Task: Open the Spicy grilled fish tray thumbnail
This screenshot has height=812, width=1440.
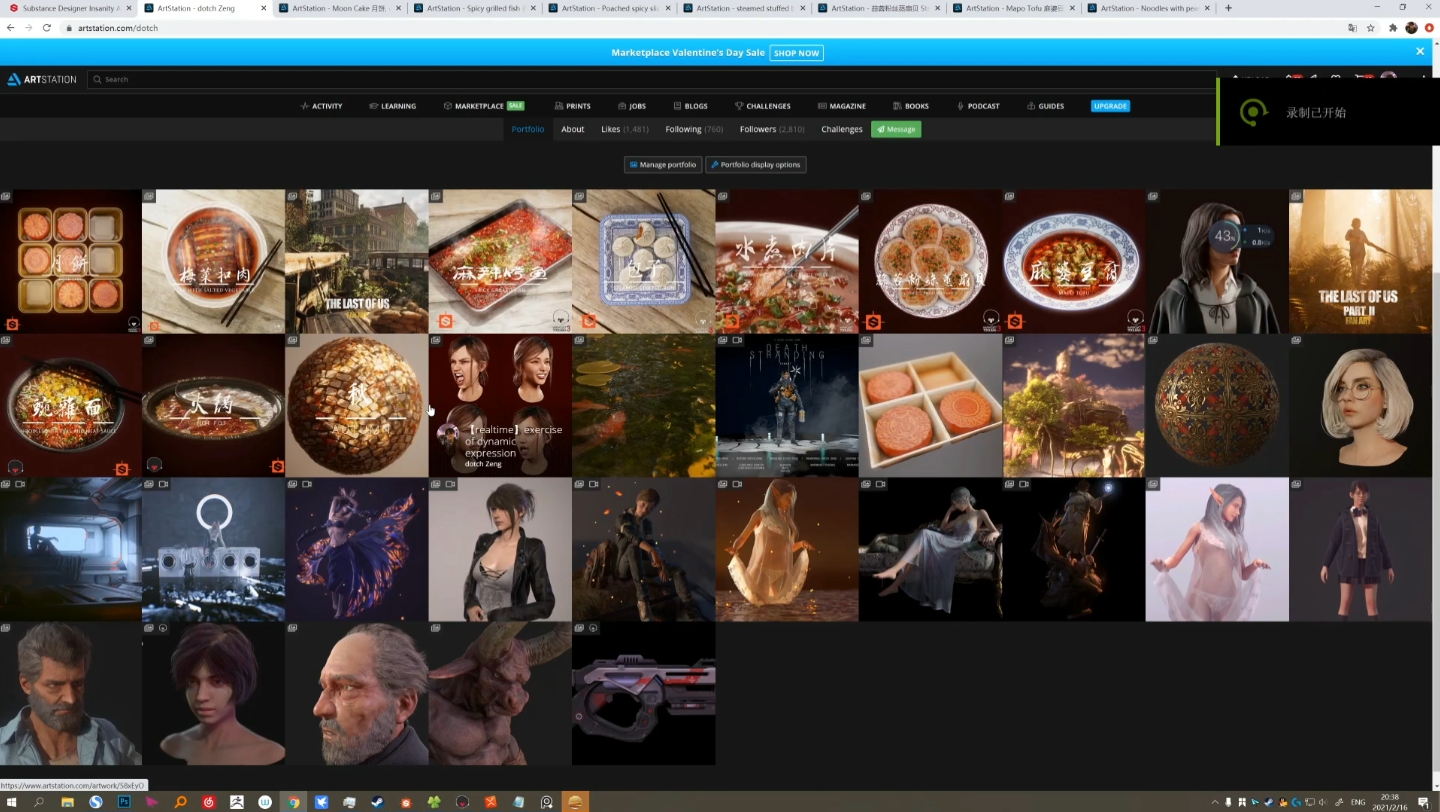Action: pyautogui.click(x=500, y=261)
